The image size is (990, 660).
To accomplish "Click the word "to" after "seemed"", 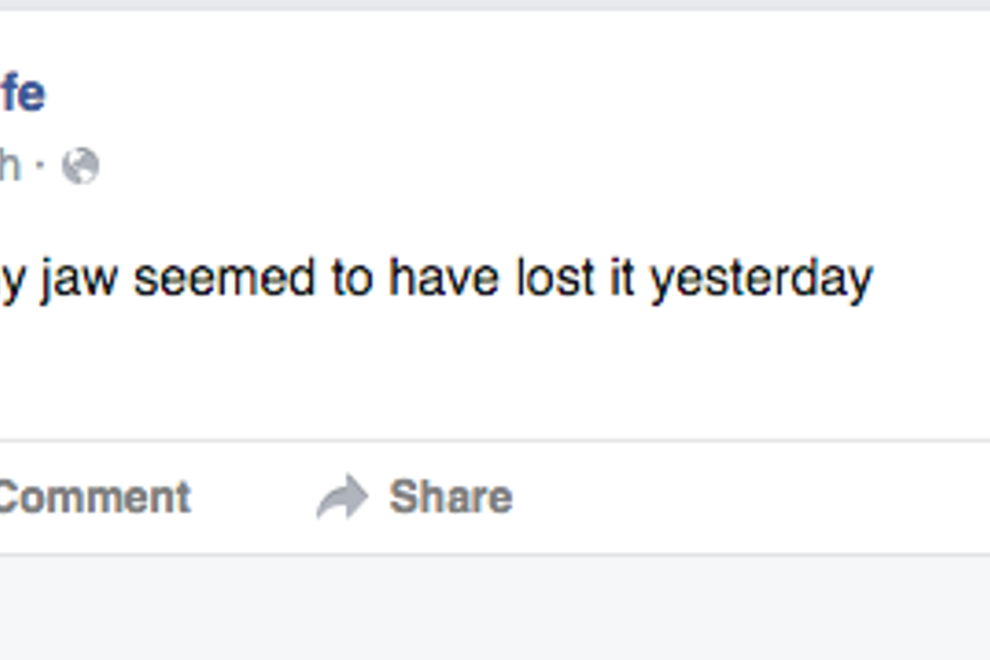I will pos(351,279).
